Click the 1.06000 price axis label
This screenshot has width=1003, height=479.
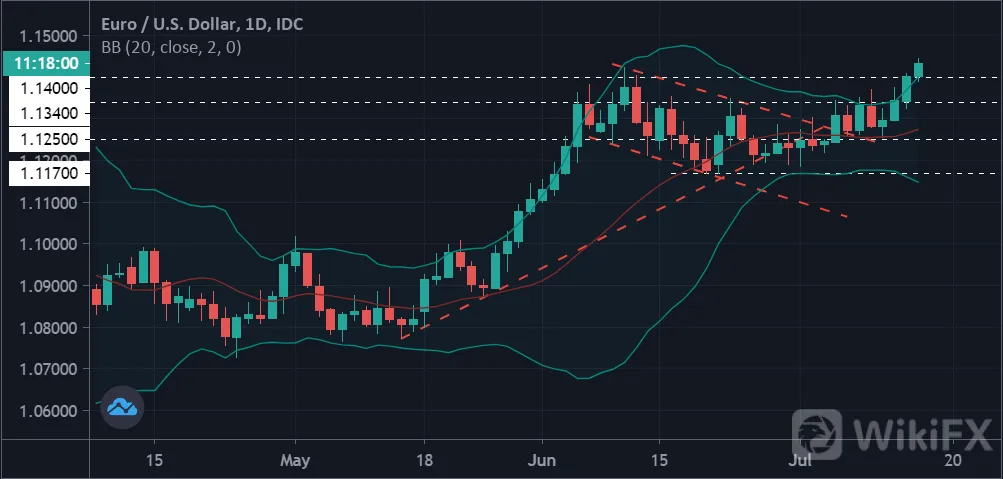pyautogui.click(x=47, y=411)
